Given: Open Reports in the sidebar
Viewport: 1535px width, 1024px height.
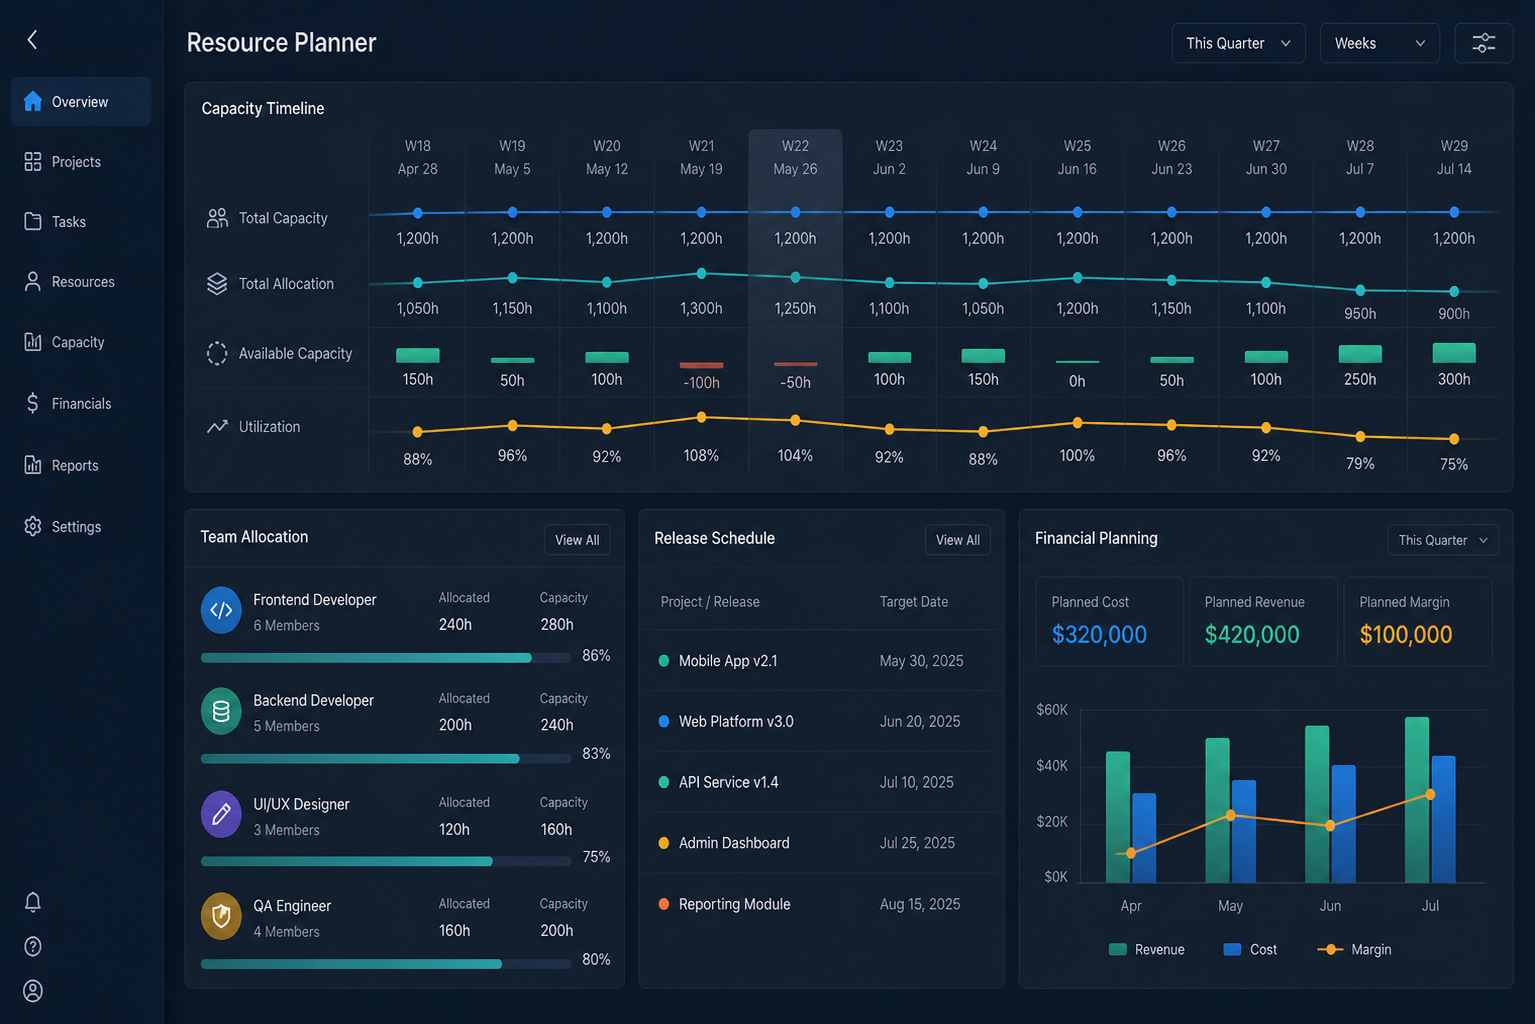Looking at the screenshot, I should coord(81,465).
